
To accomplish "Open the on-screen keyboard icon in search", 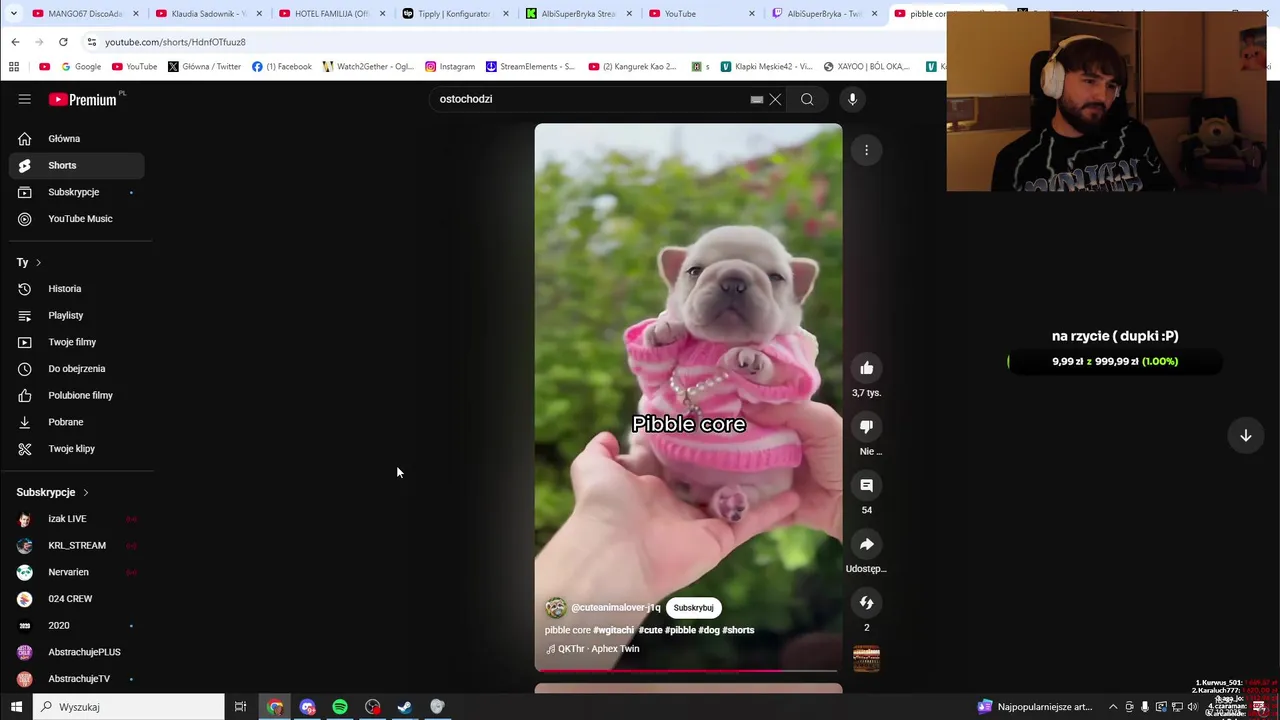I will pos(757,99).
